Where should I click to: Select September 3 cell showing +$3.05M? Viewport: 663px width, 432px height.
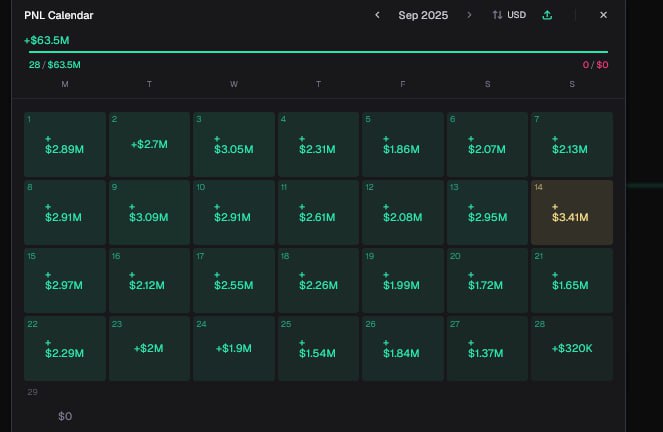click(x=234, y=145)
